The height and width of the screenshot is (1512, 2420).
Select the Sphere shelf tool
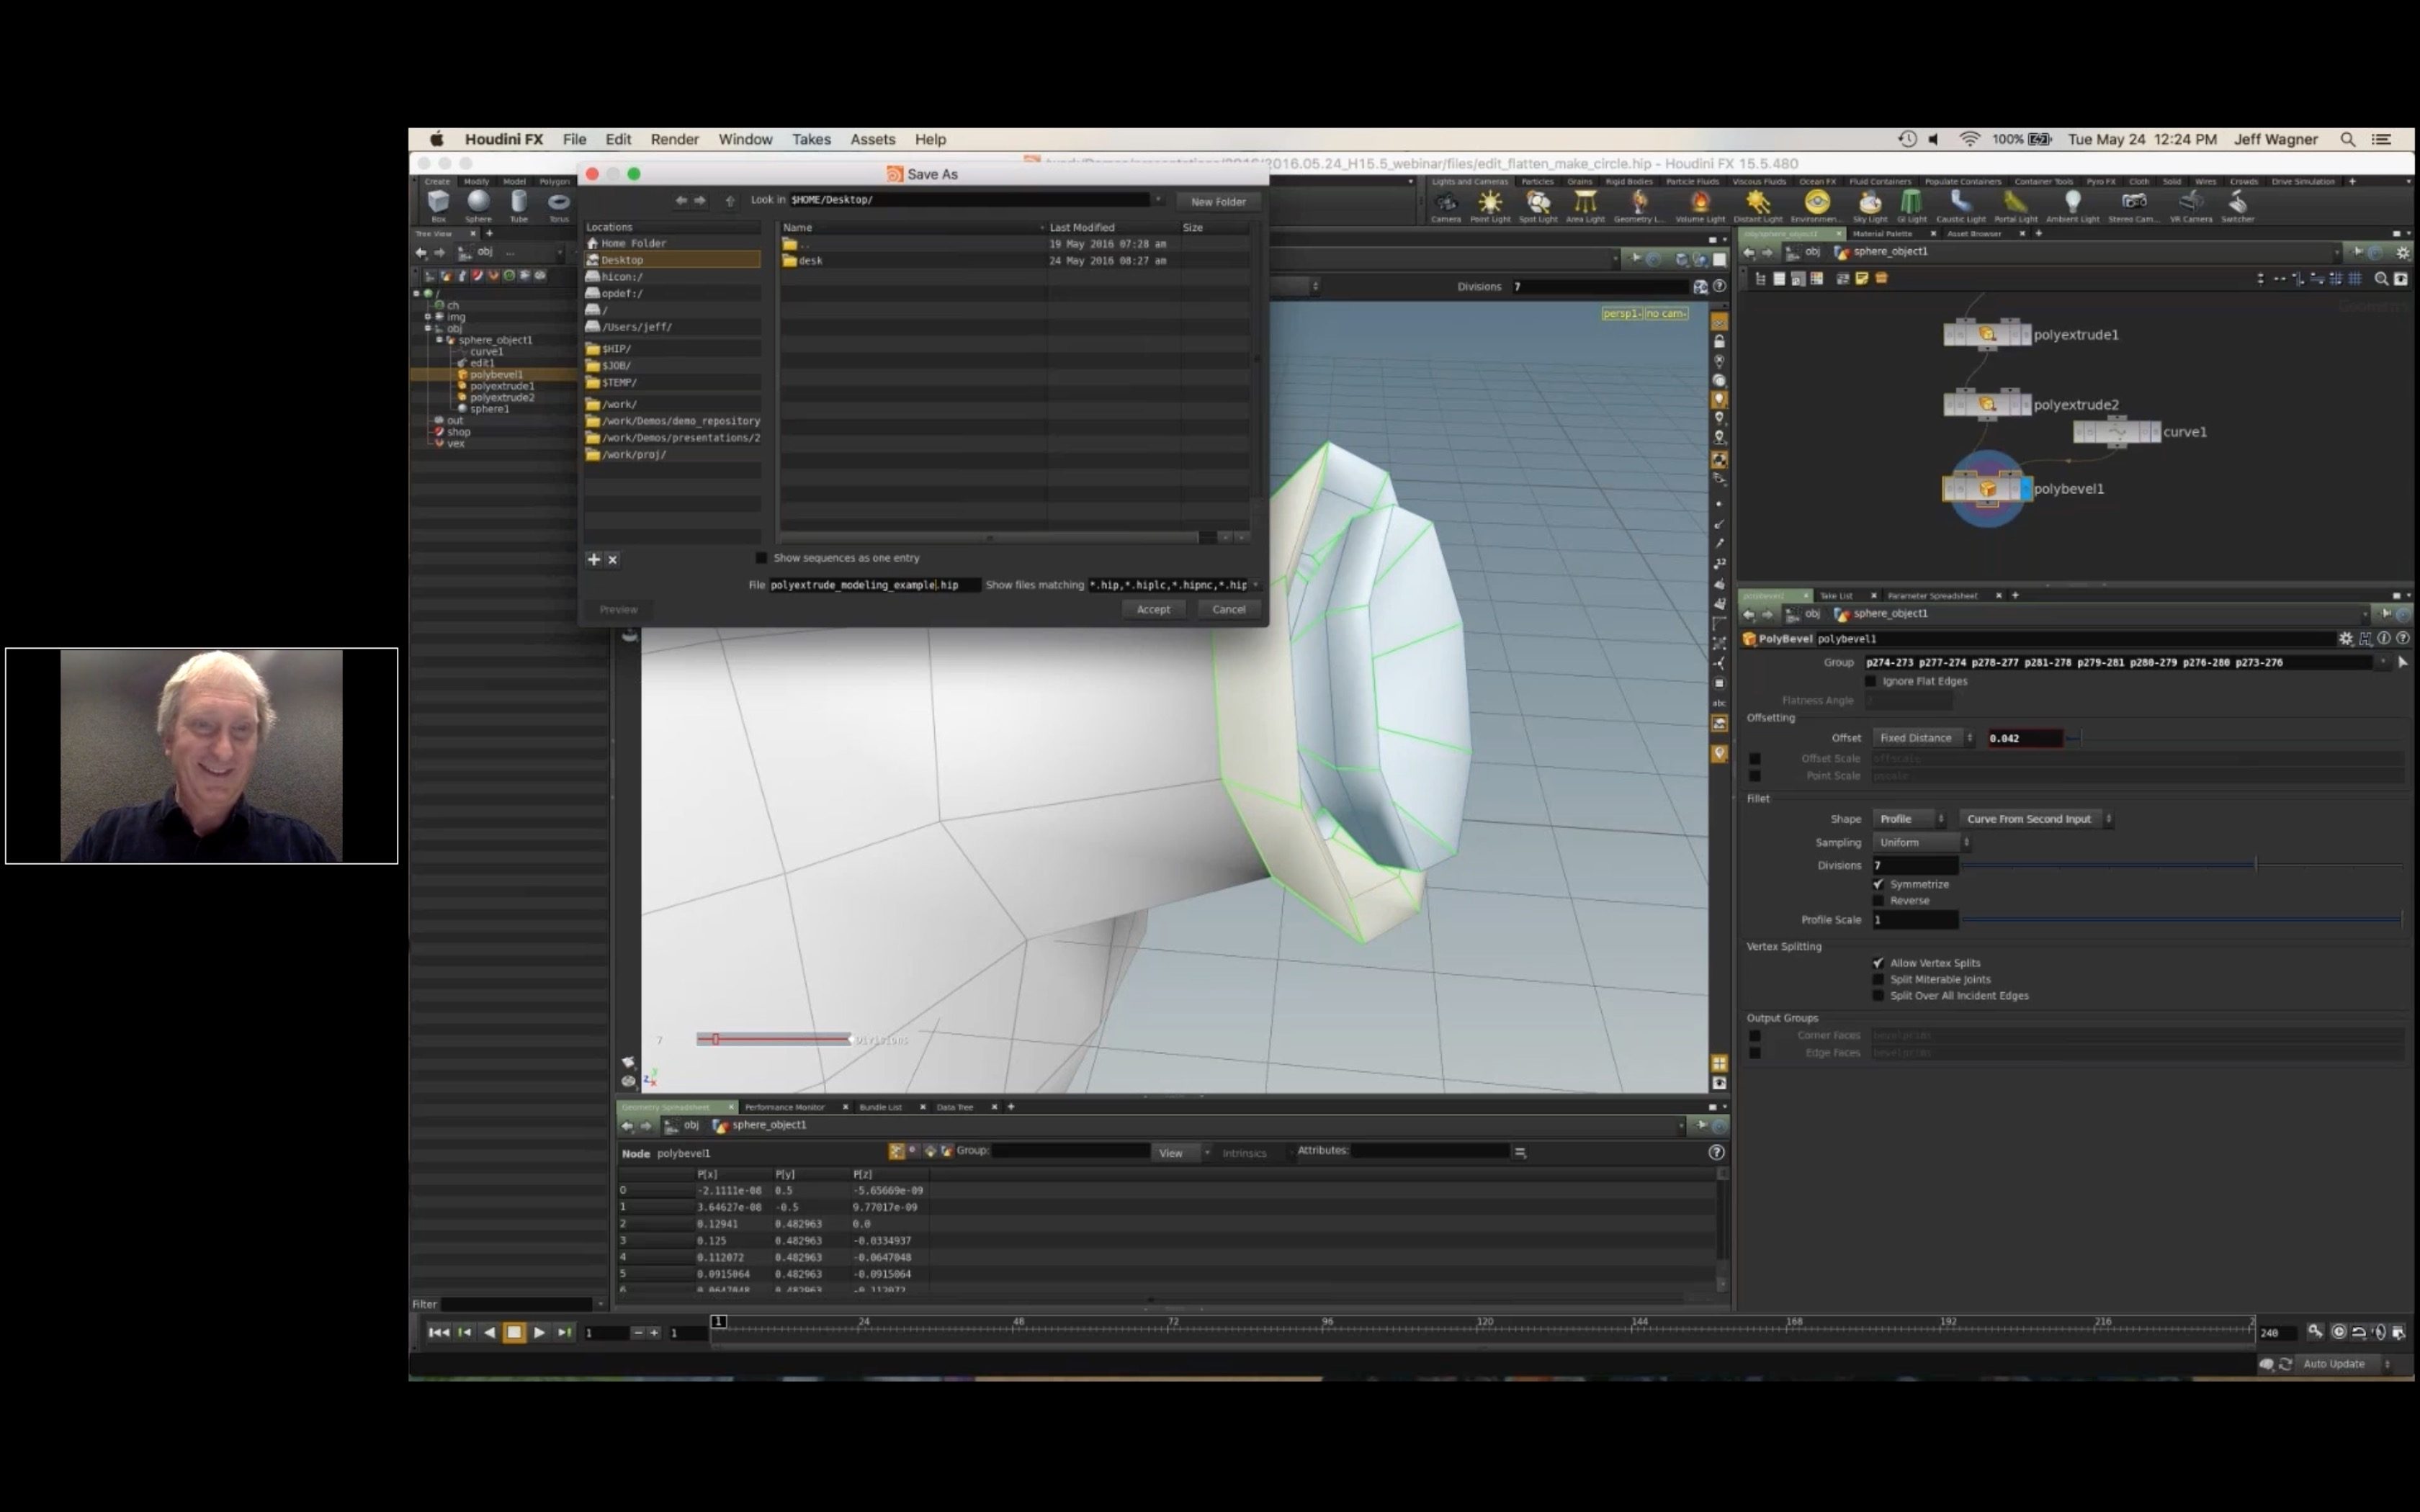pos(478,205)
